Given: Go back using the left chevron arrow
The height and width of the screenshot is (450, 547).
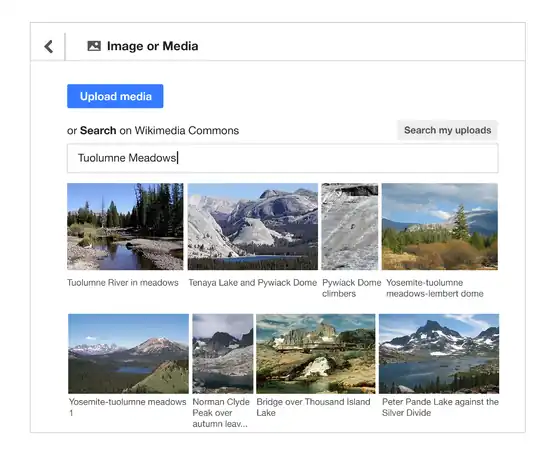Looking at the screenshot, I should tap(48, 46).
